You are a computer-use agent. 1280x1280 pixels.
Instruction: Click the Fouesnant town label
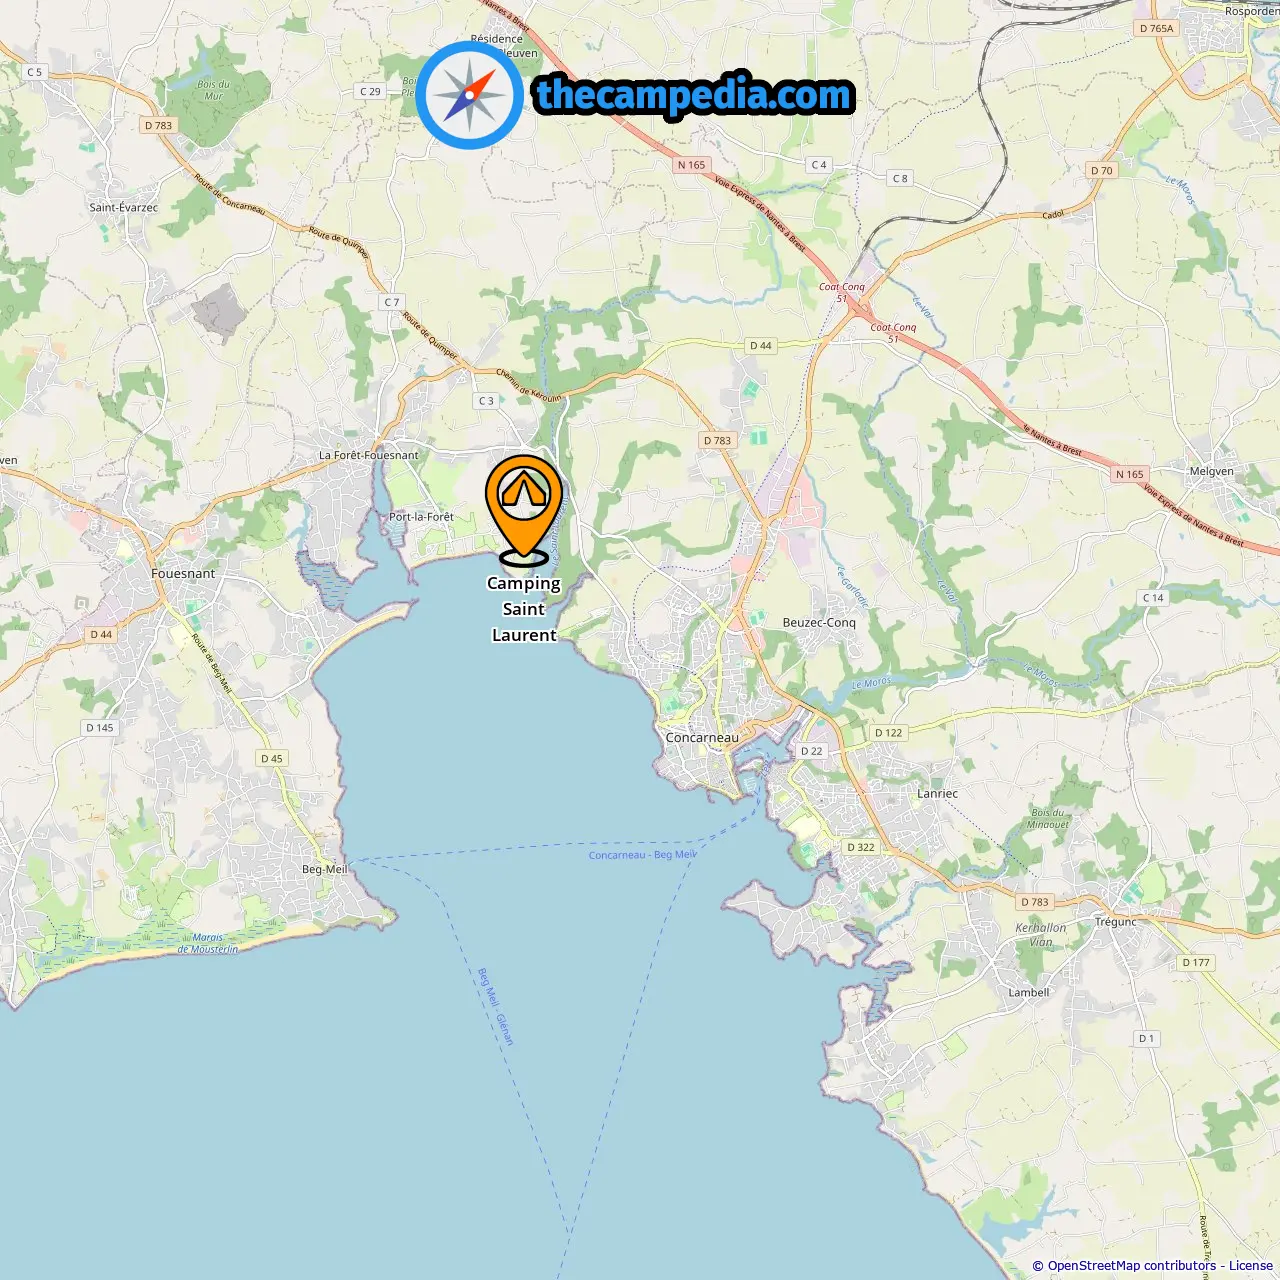point(183,574)
